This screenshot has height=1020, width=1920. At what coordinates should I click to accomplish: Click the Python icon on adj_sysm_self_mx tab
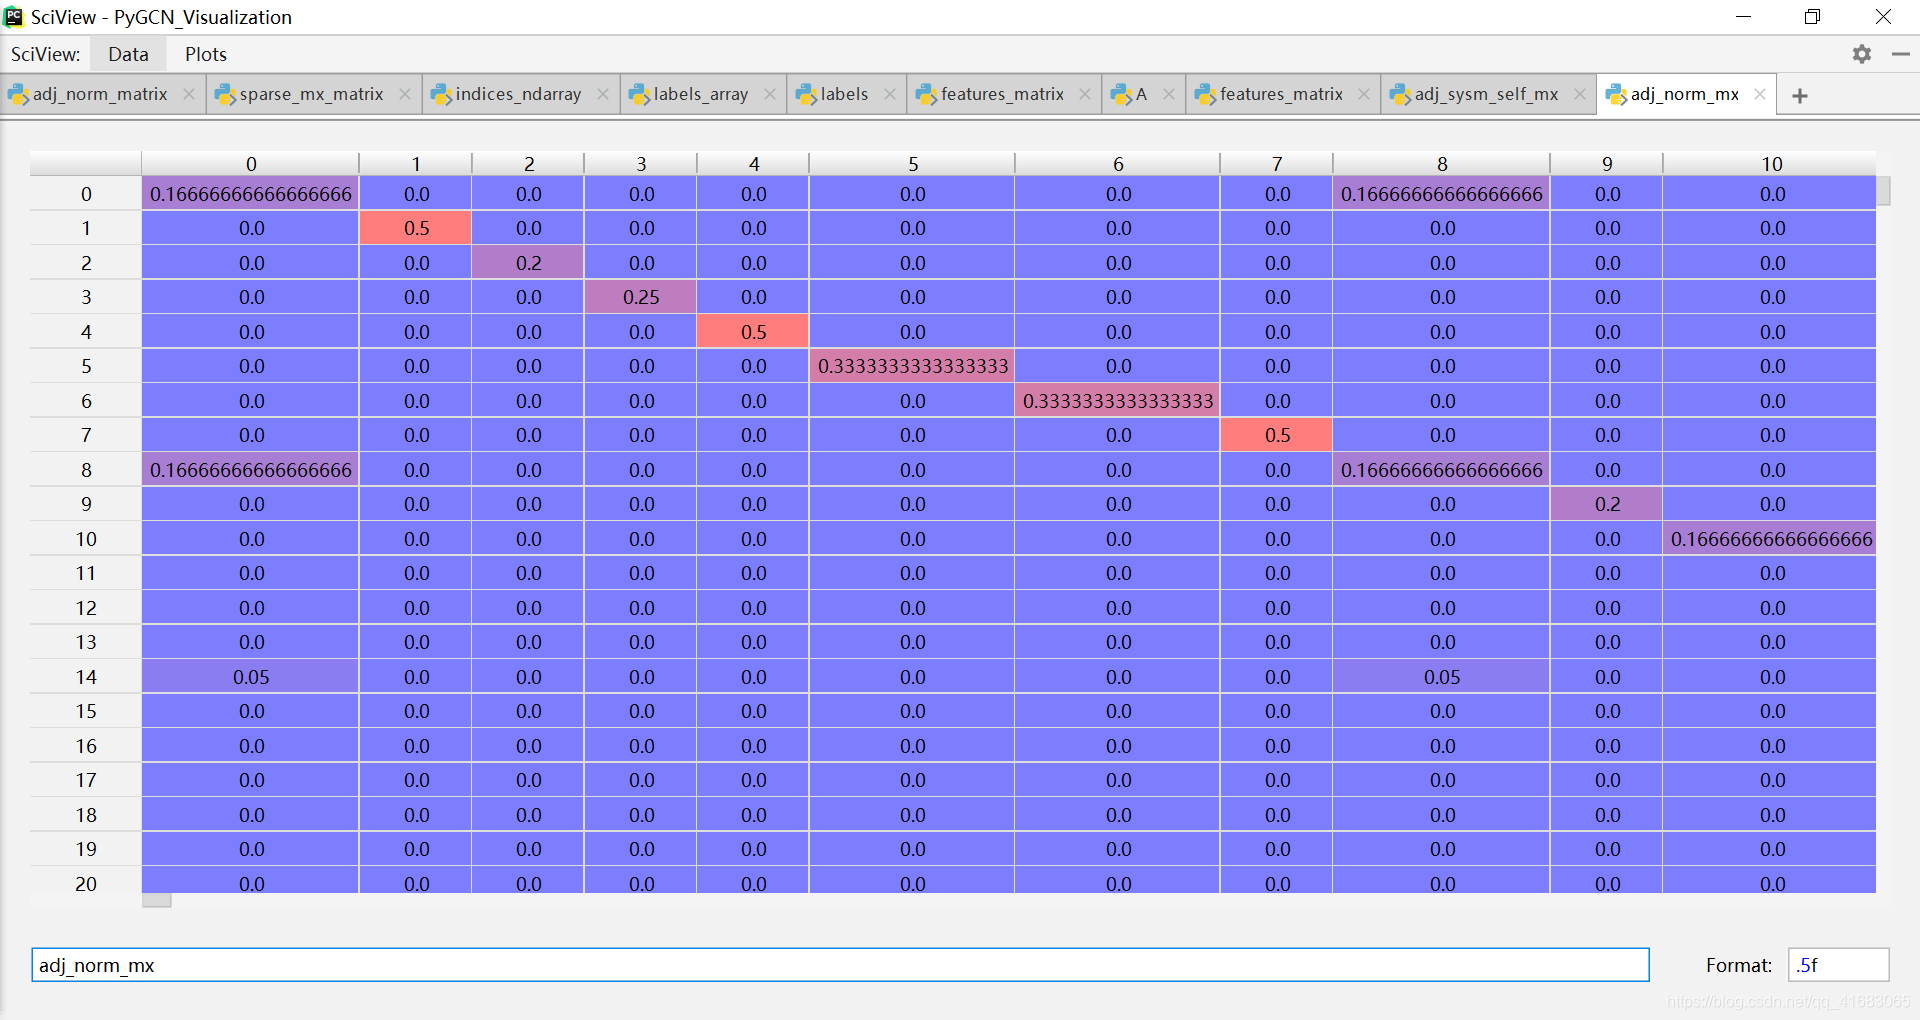tap(1402, 94)
